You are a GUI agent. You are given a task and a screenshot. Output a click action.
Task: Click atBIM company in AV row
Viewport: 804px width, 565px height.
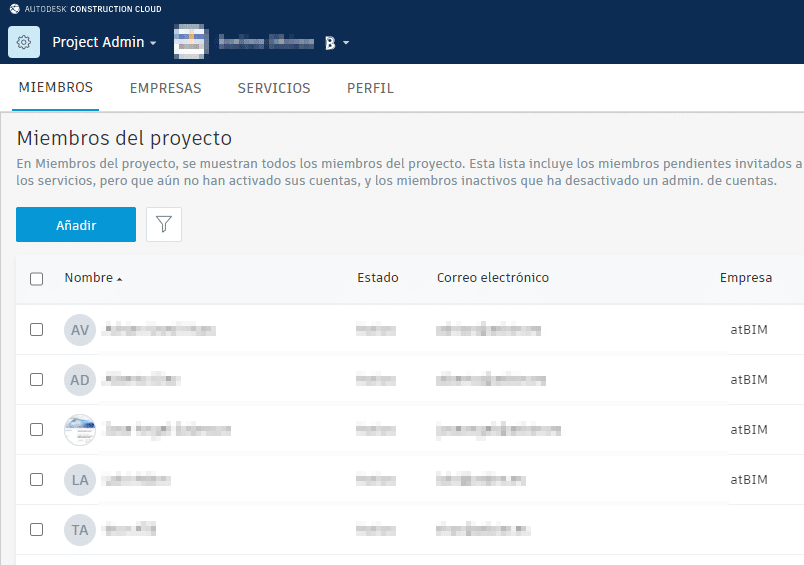[749, 330]
